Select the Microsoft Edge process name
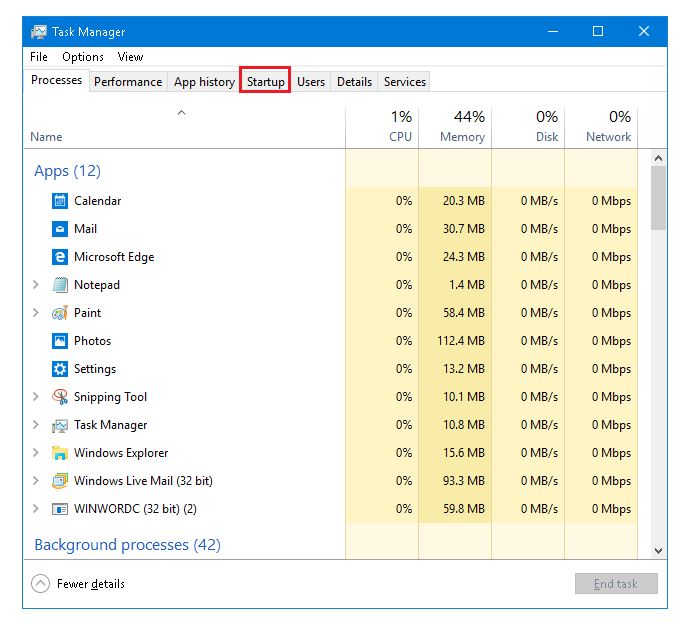This screenshot has height=623, width=682. (x=114, y=257)
